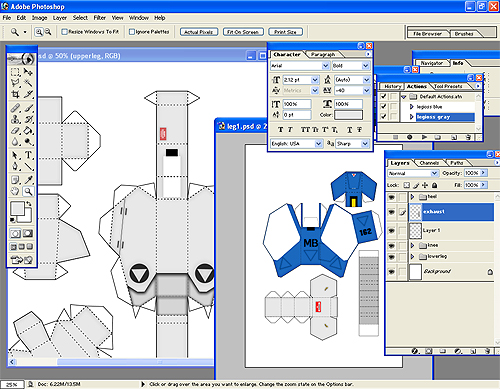Screen dimensions: 500x389
Task: Open the English: USA language dropdown
Action: pos(318,144)
